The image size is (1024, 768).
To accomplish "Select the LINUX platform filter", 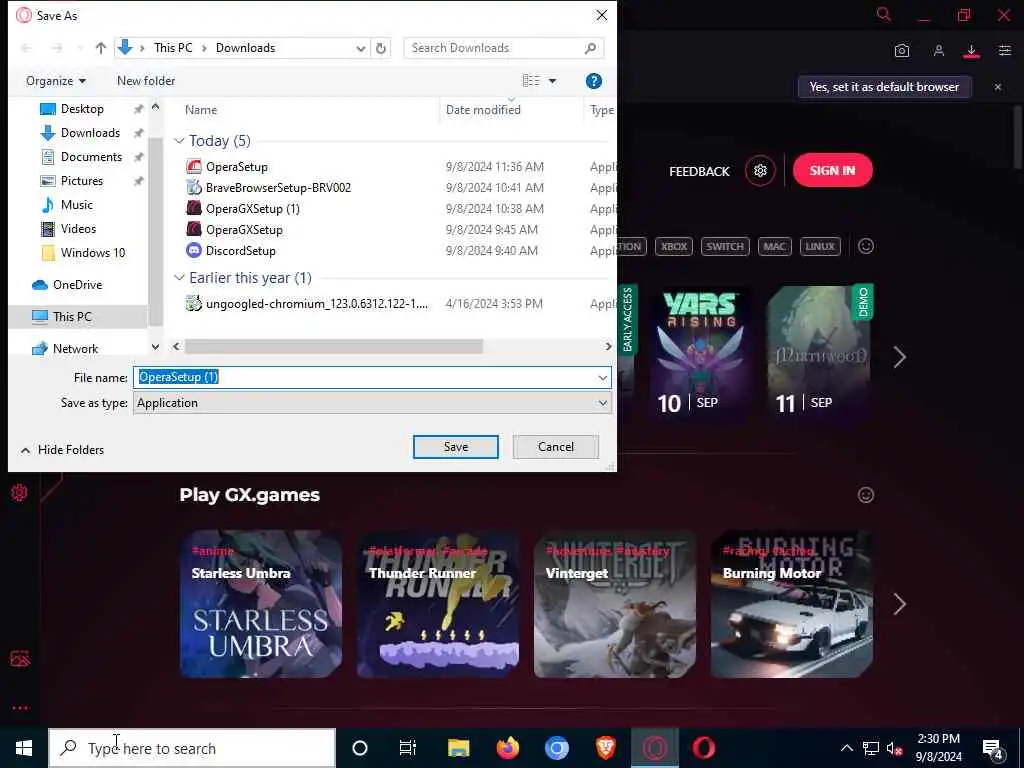I will click(820, 246).
